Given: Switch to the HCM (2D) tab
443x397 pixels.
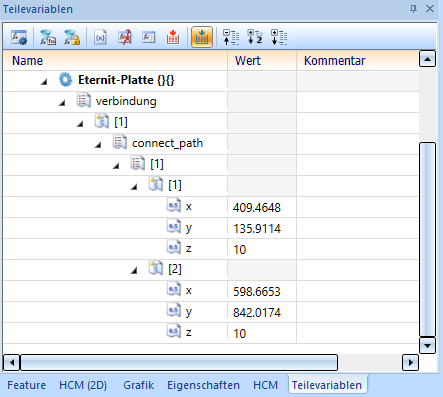Looking at the screenshot, I should tap(83, 385).
